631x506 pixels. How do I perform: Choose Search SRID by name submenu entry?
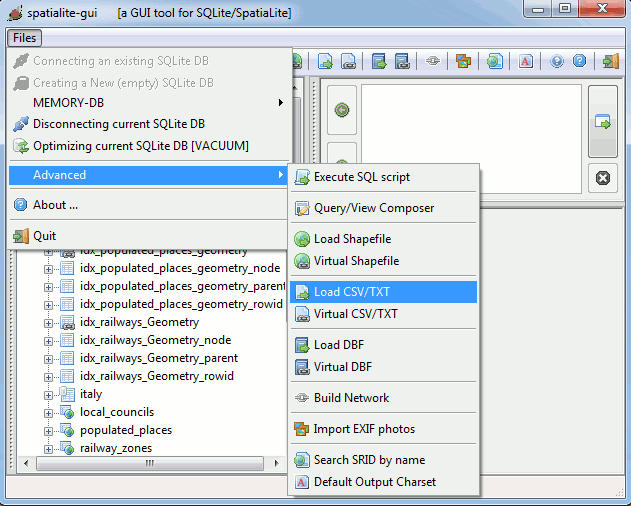384,460
